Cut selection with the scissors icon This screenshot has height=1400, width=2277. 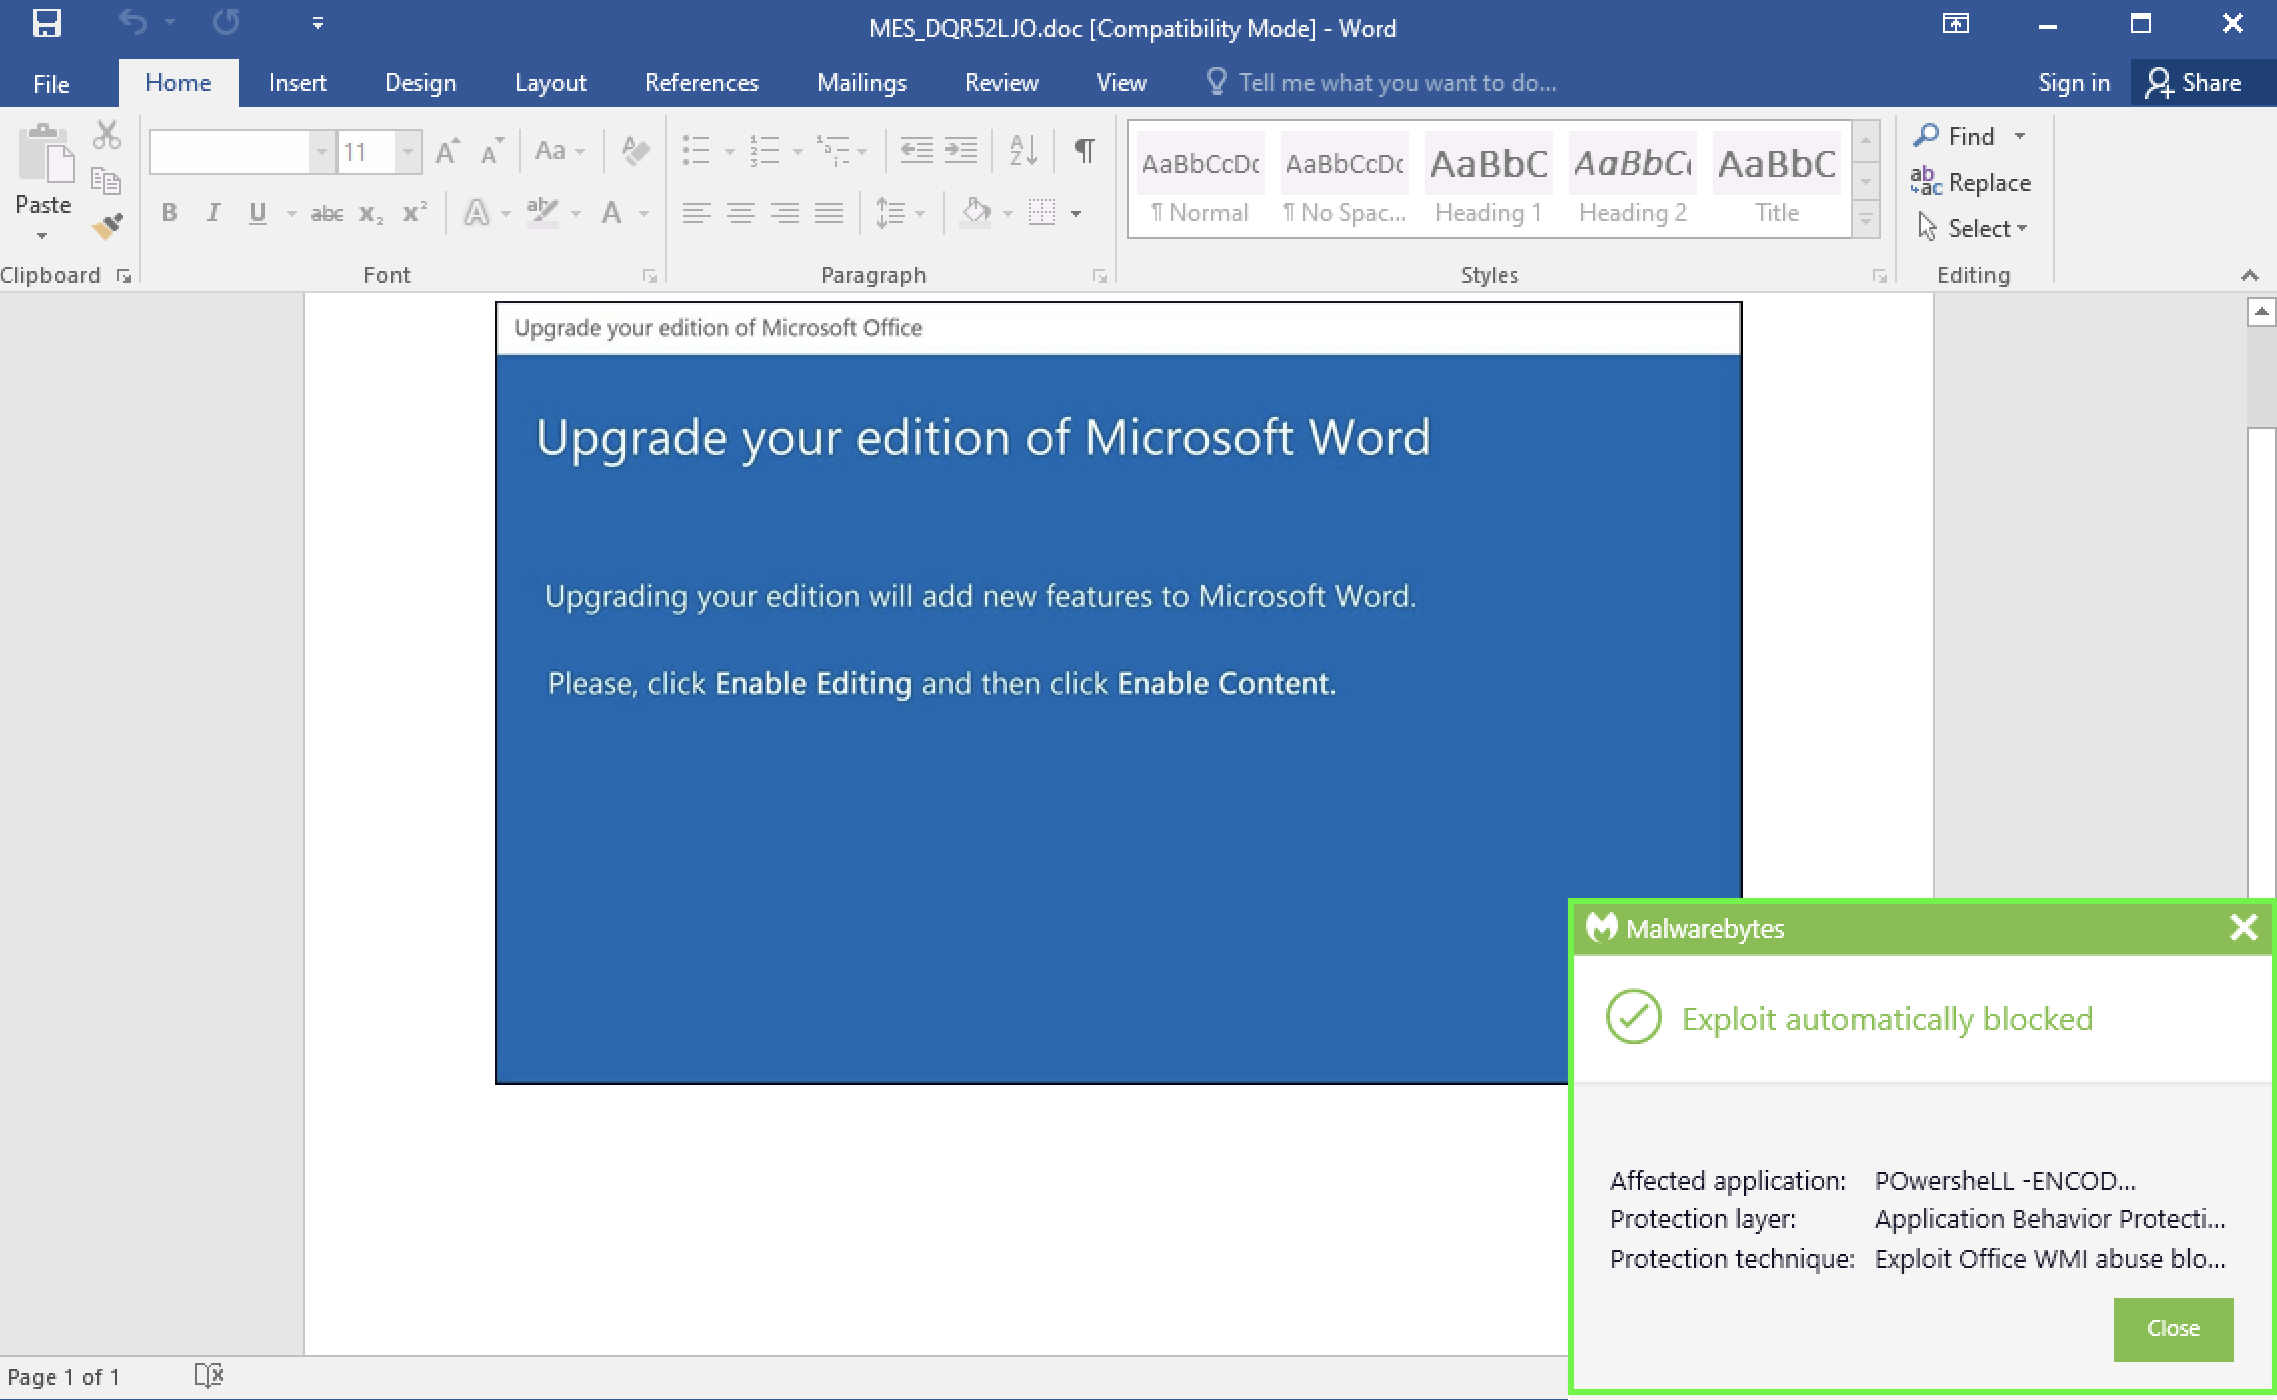tap(107, 134)
